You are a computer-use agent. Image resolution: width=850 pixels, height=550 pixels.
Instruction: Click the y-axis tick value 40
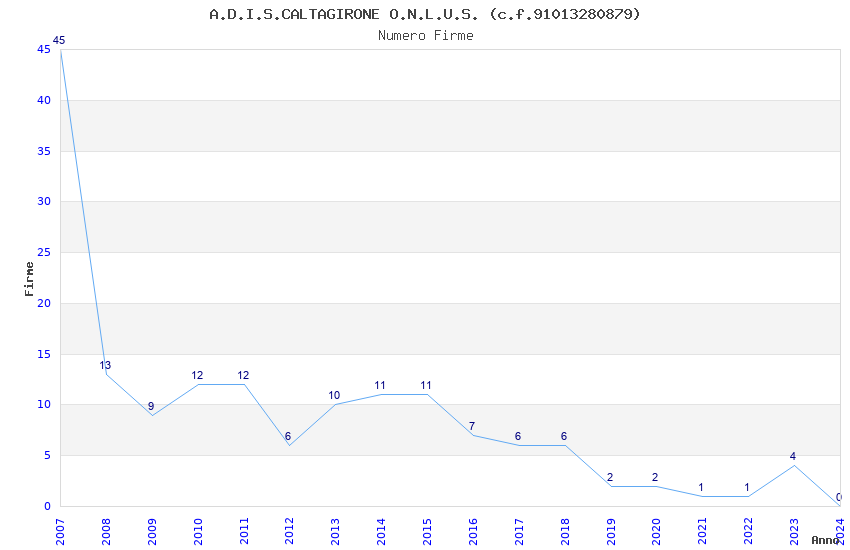(44, 100)
